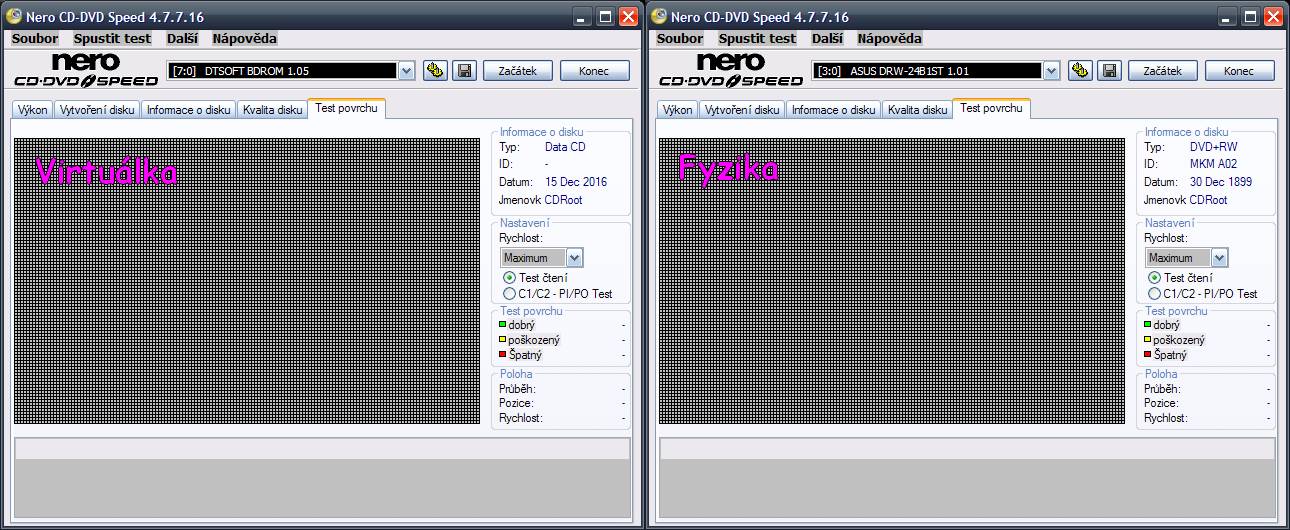Switch to Výkon tab in DTSOFT window

point(33,110)
